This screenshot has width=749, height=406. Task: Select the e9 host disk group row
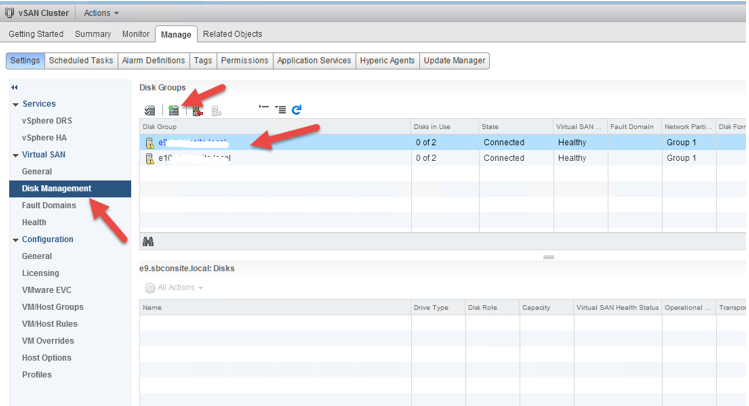tap(442, 142)
